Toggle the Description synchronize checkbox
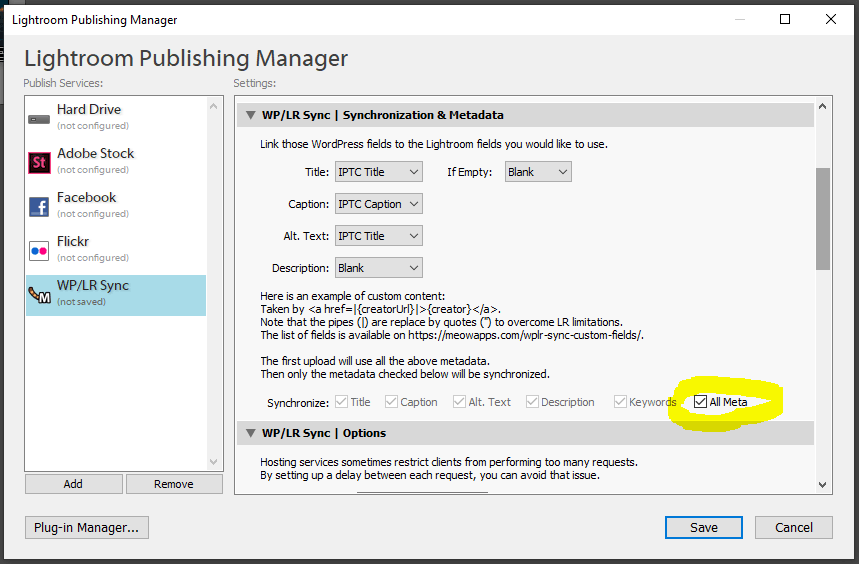 (x=532, y=402)
